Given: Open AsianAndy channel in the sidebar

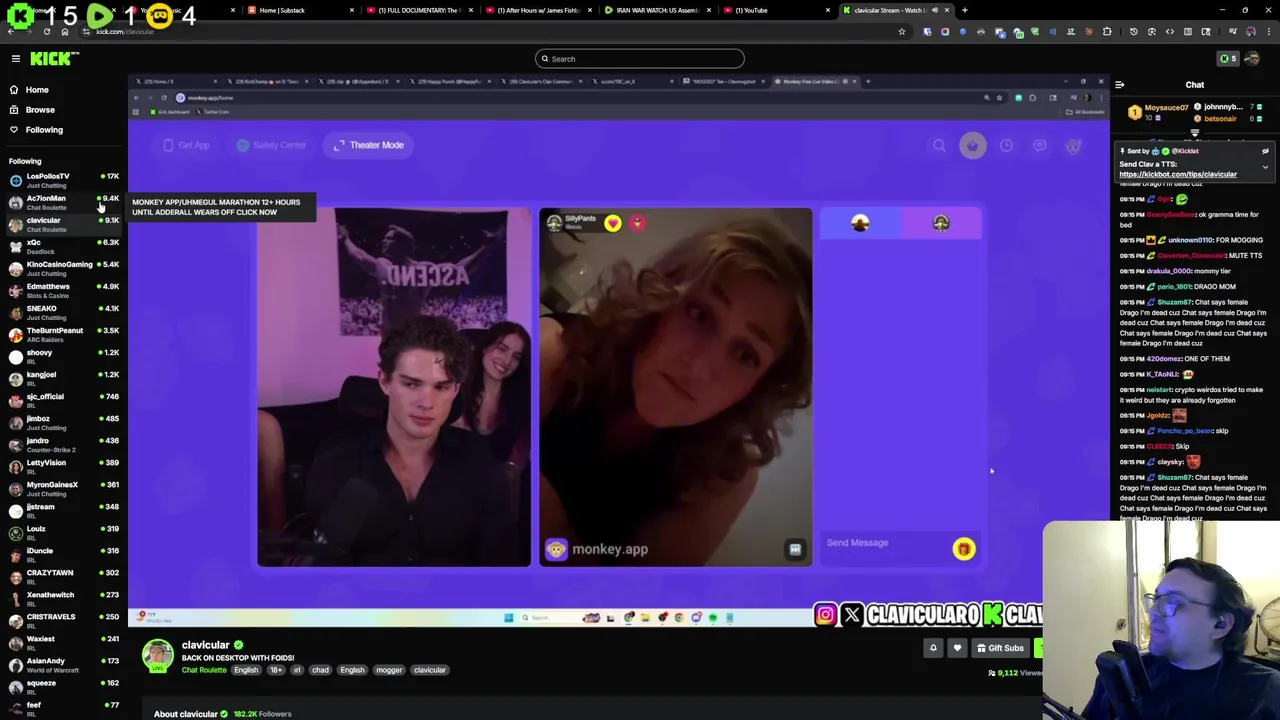Looking at the screenshot, I should (62, 664).
